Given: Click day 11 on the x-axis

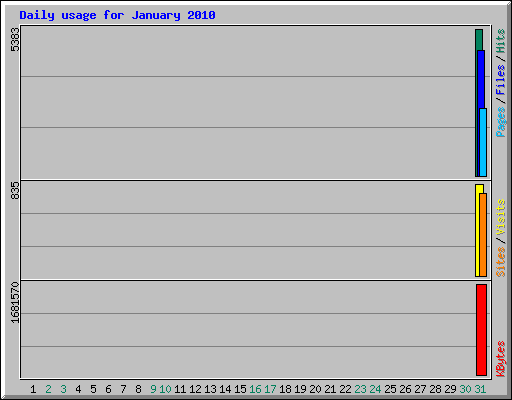Looking at the screenshot, I should pos(180,389).
